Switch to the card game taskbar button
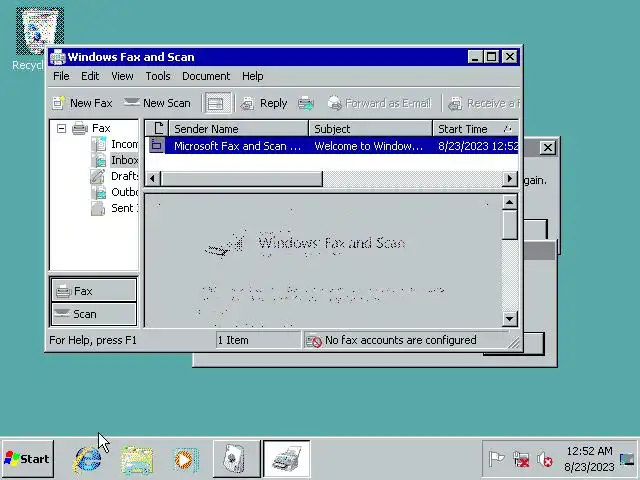This screenshot has height=480, width=640. coord(237,459)
